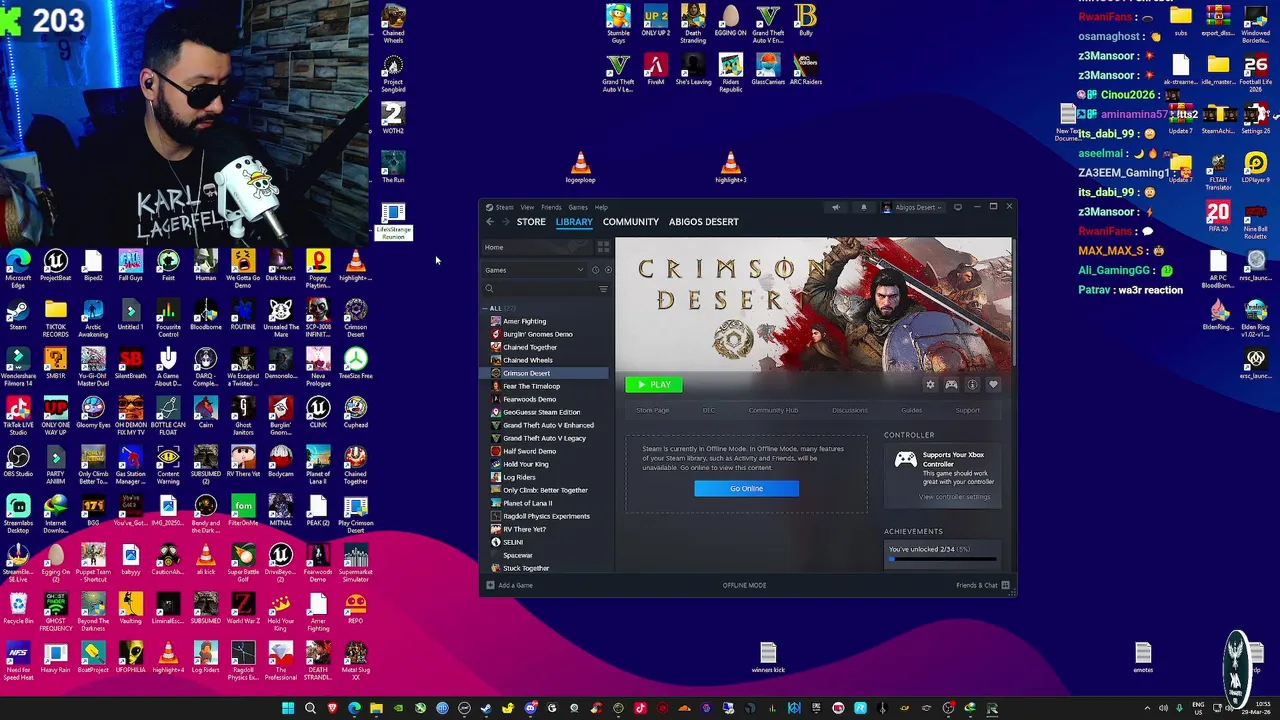
Task: Open View controller settings link
Action: coord(955,497)
